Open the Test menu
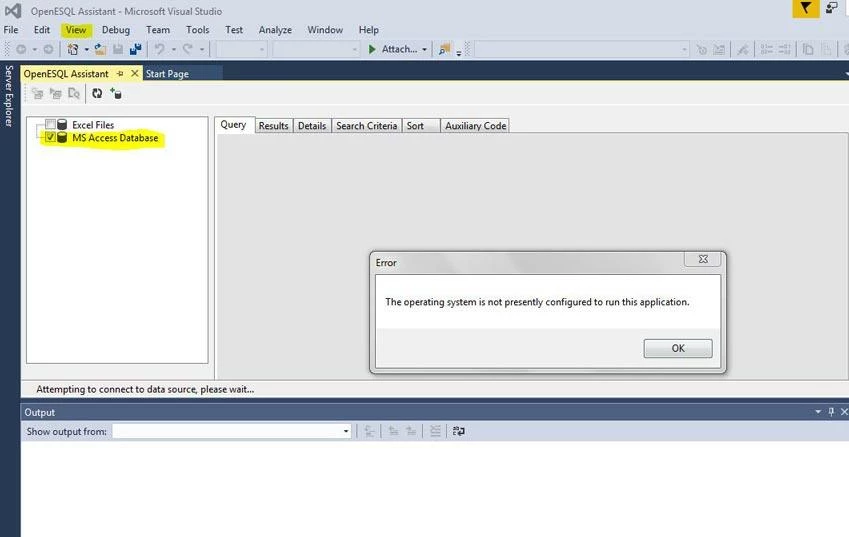849x537 pixels. click(234, 30)
